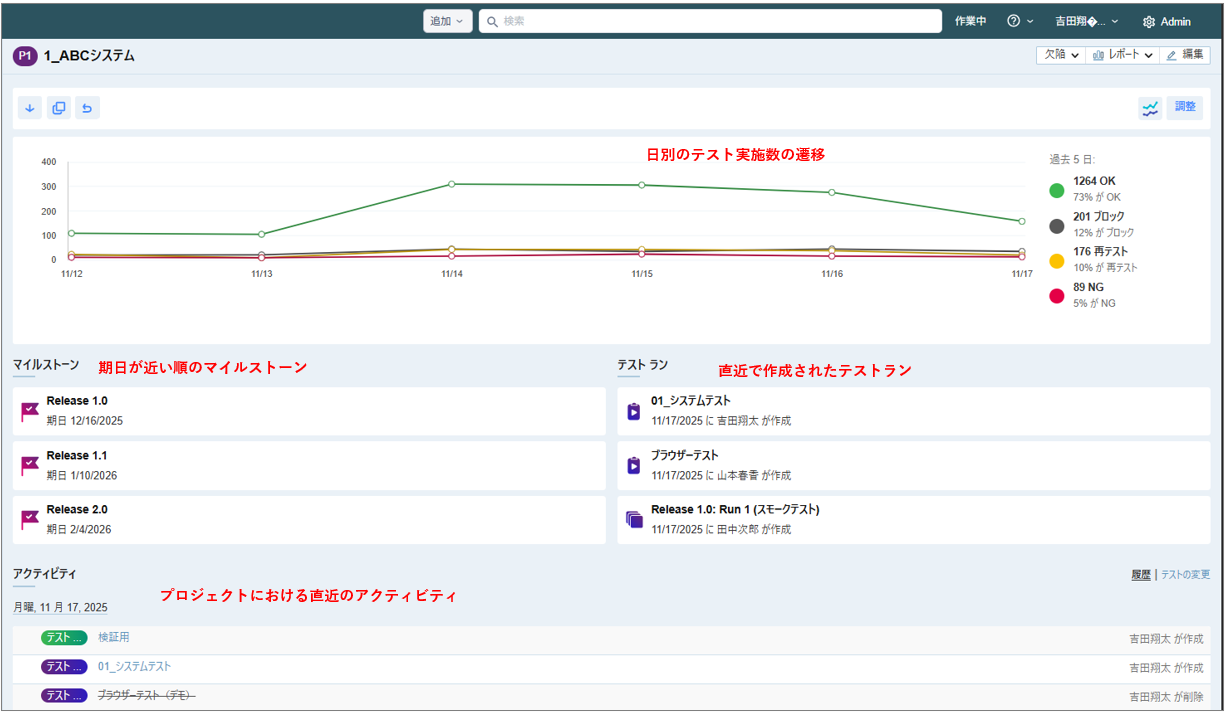Open the 検証用 activity link
The image size is (1226, 712).
click(x=114, y=638)
